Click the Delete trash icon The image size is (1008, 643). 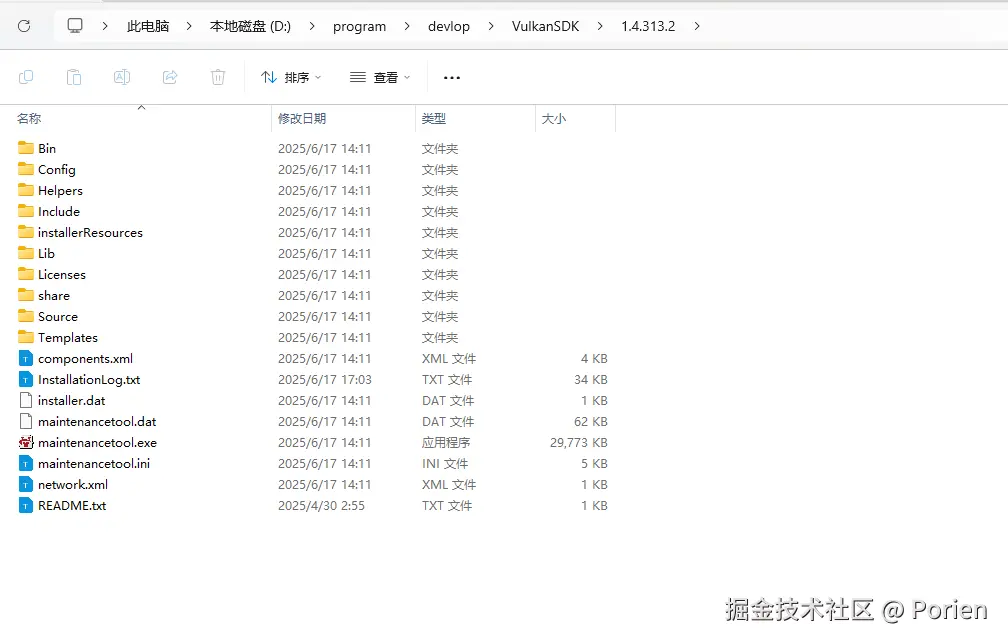(x=218, y=77)
